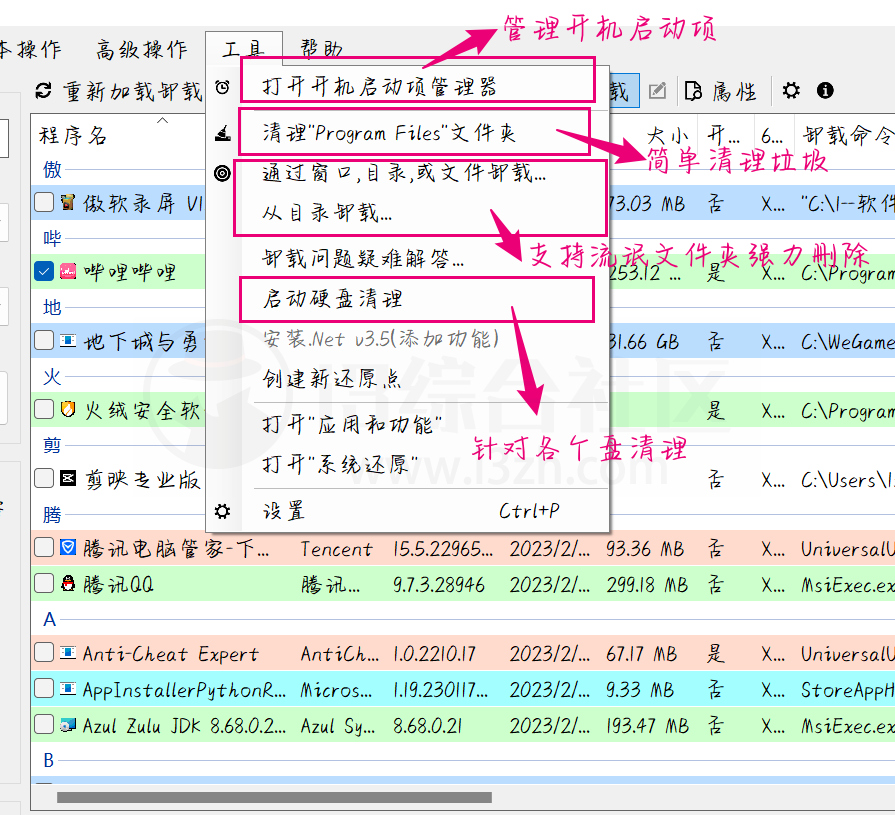The width and height of the screenshot is (895, 815).
Task: Check the 剪映专业版 checkbox
Action: point(44,478)
